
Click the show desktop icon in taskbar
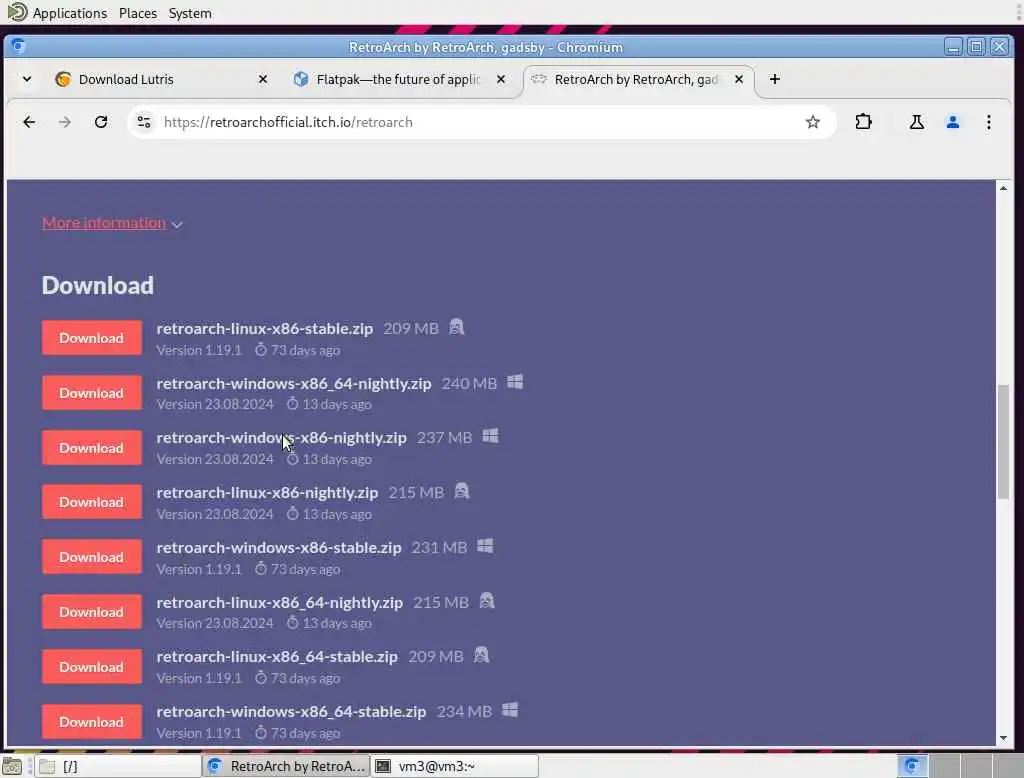[x=12, y=766]
